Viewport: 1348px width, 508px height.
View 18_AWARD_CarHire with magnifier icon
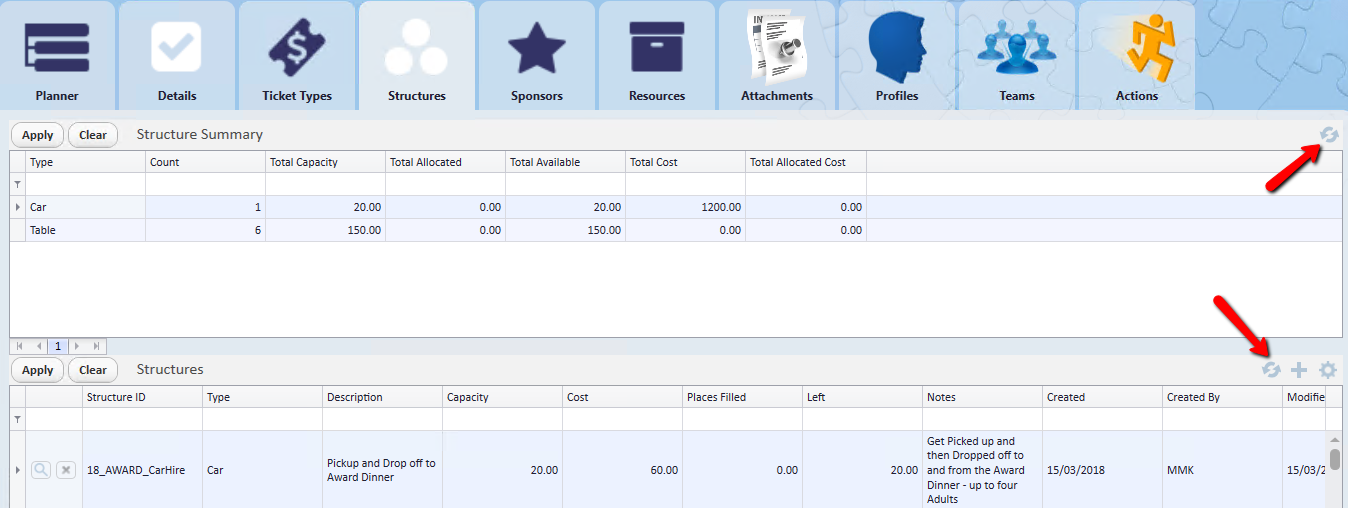click(41, 470)
